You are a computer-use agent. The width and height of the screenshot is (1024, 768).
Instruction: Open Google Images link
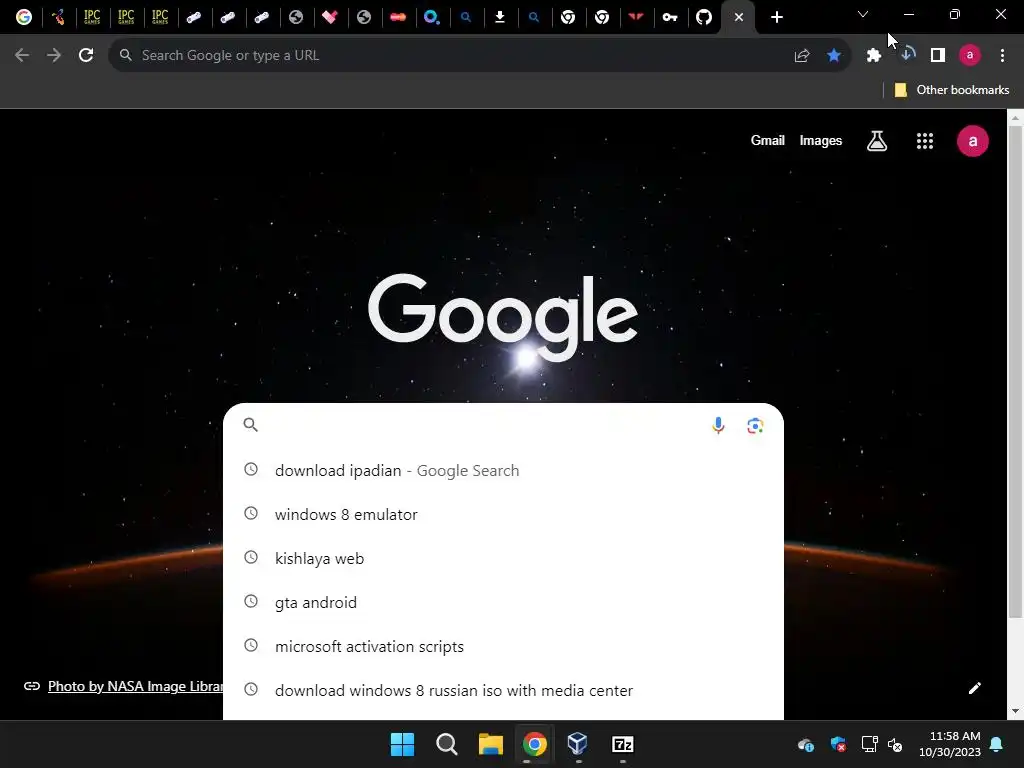coord(821,140)
